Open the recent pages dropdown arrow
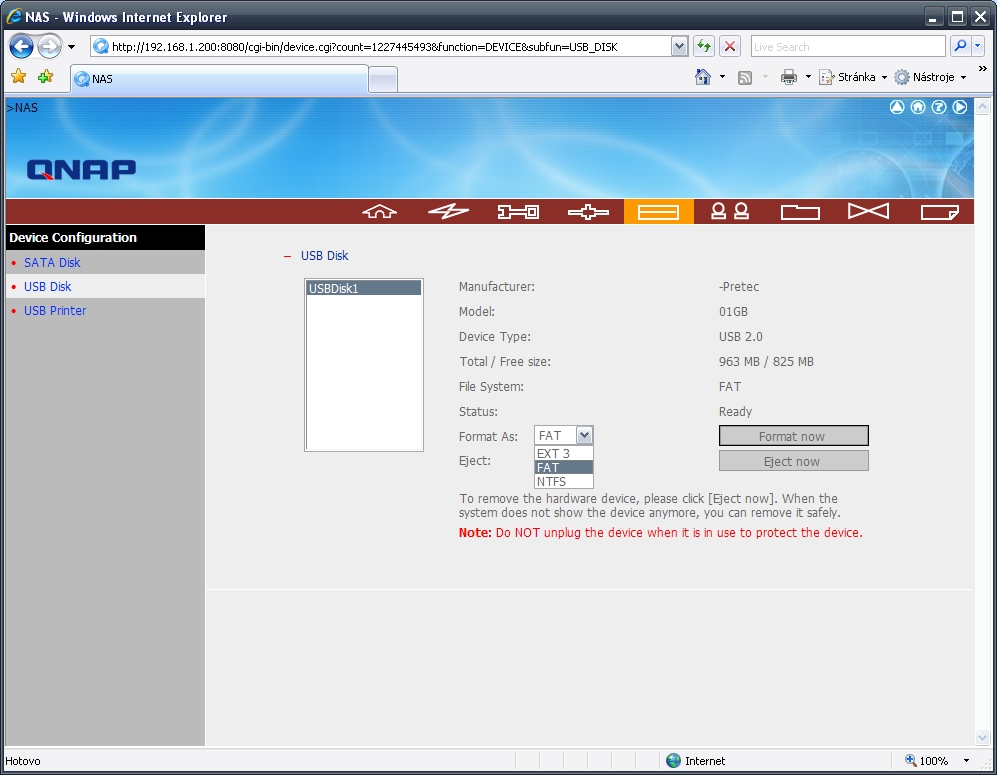Viewport: 997px width, 775px height. click(71, 47)
